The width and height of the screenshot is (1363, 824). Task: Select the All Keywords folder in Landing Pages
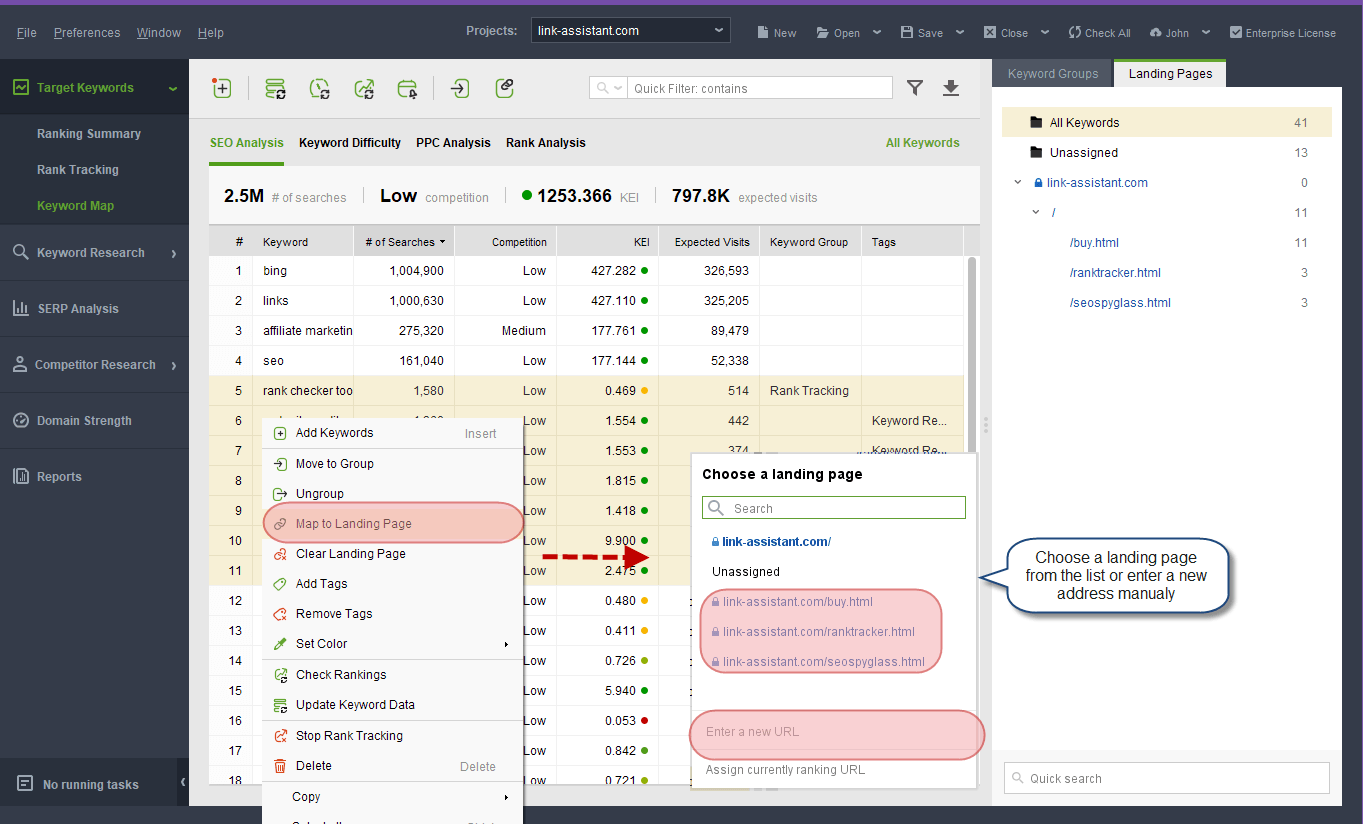coord(1167,123)
